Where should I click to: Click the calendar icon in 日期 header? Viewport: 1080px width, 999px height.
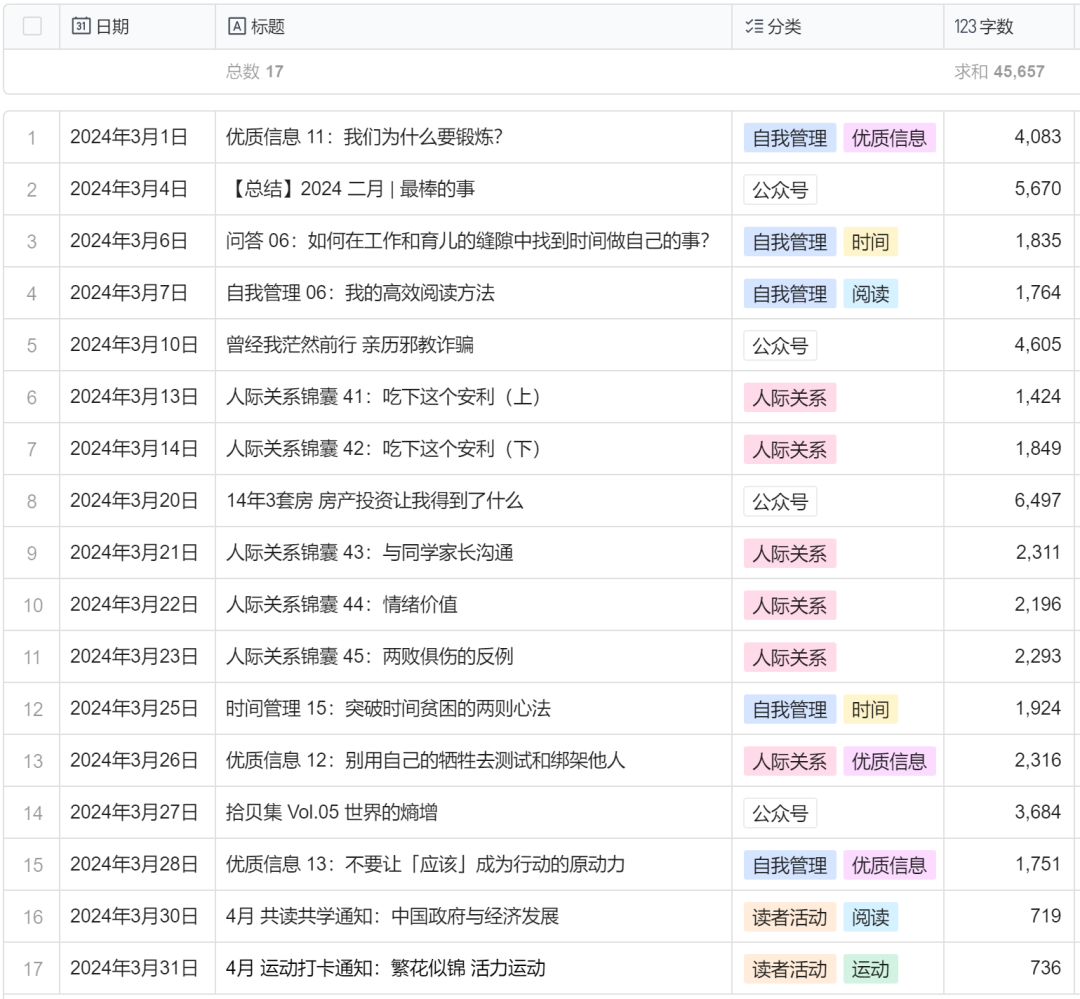click(x=81, y=26)
